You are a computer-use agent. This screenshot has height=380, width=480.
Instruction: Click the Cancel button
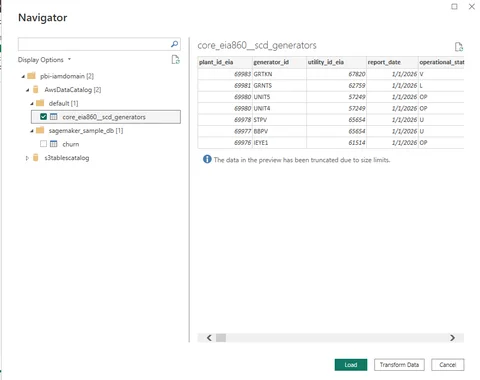coord(447,365)
